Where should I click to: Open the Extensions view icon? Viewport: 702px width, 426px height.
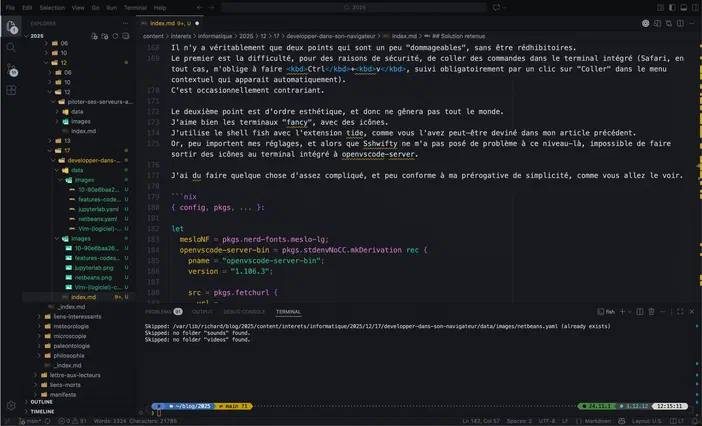(11, 90)
